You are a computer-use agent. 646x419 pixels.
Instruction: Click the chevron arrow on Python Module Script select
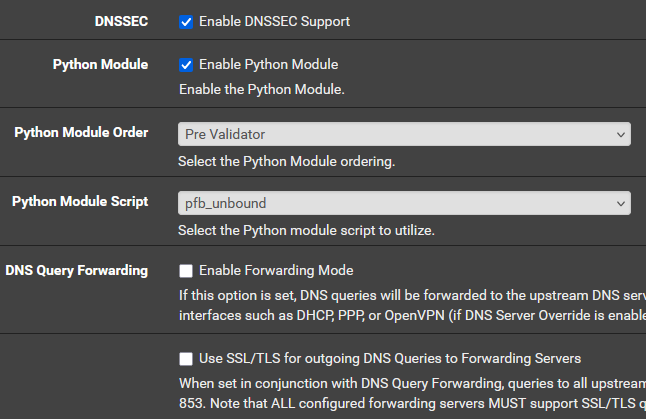[x=619, y=203]
